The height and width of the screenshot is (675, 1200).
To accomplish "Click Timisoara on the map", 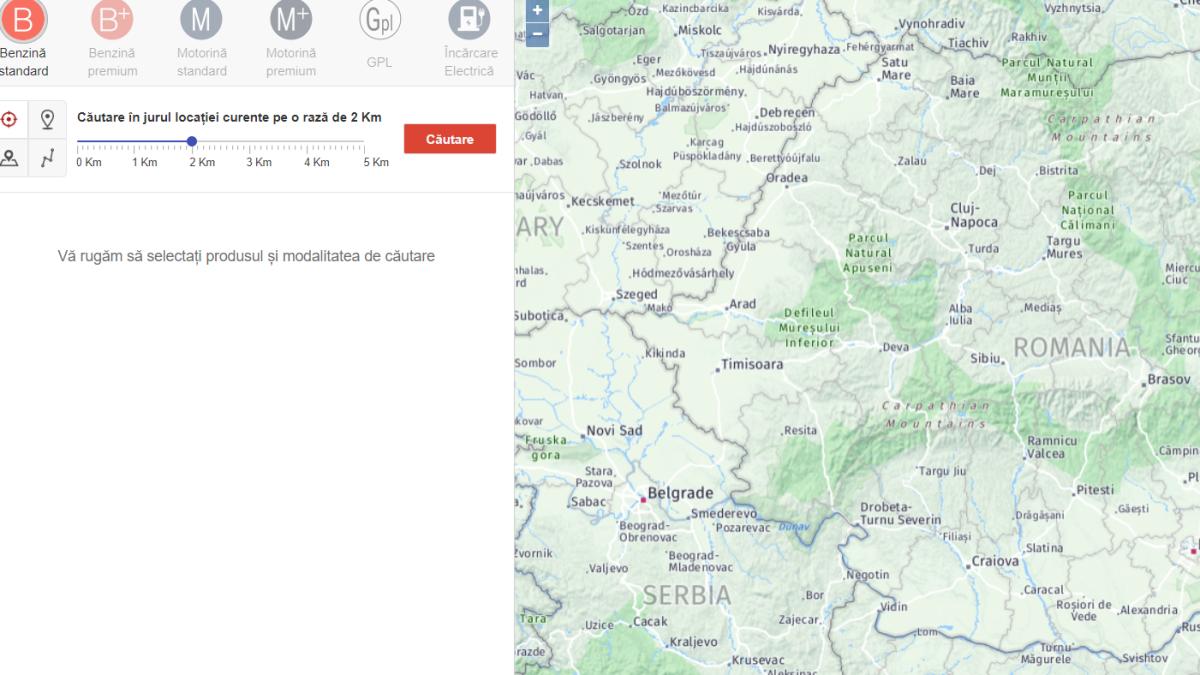I will click(753, 364).
